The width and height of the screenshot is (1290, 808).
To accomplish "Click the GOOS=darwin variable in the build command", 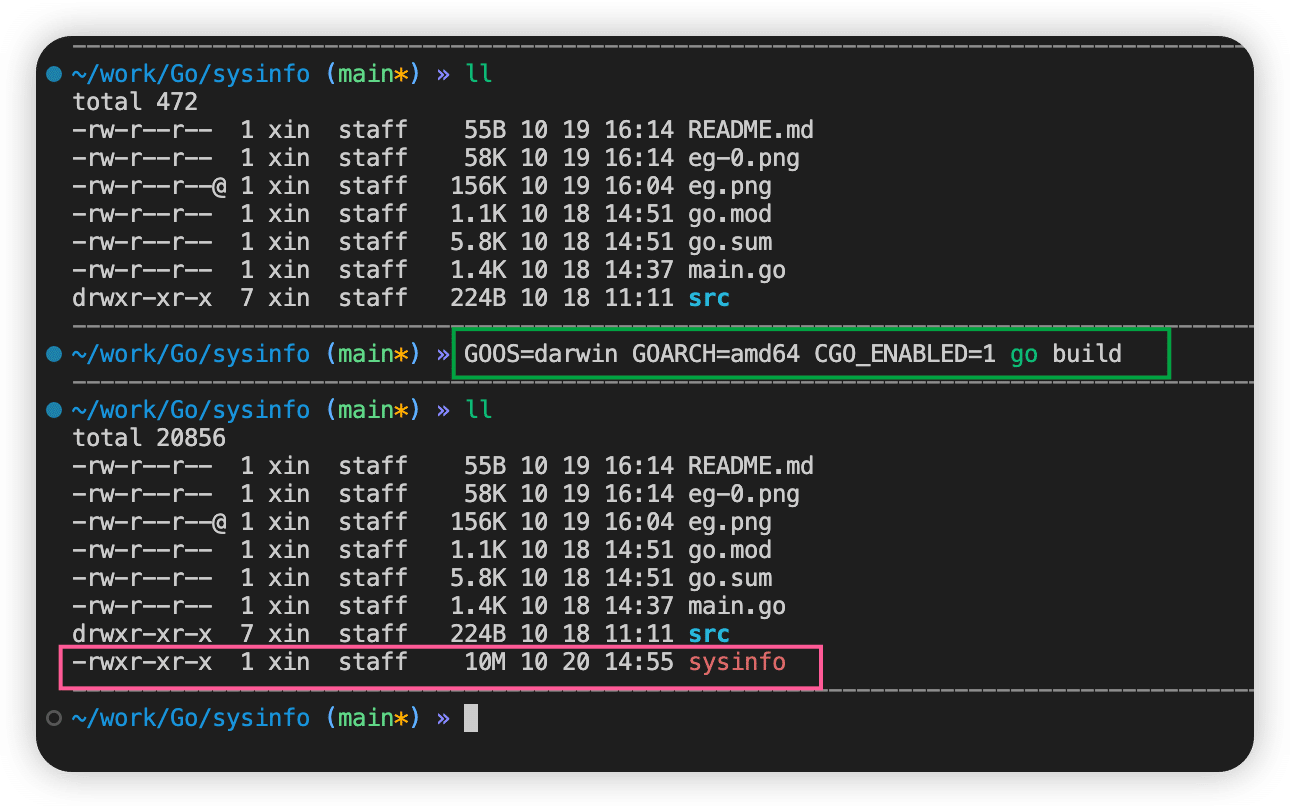I will 541,354.
